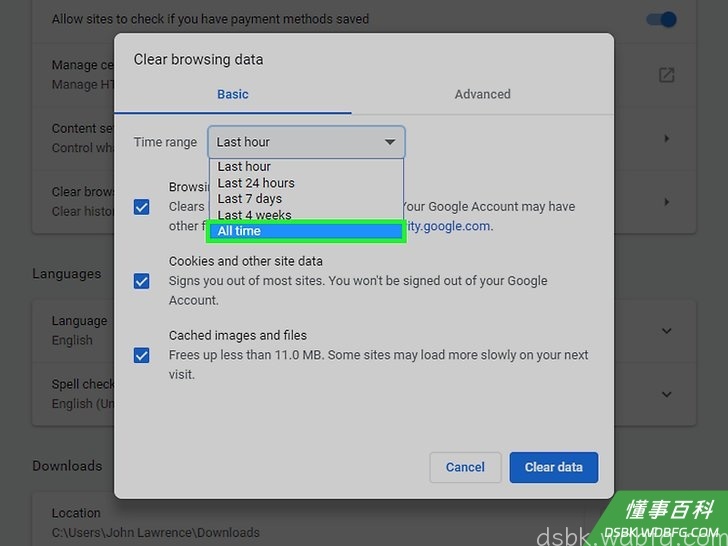Expand the Spell check section chevron
Viewport: 728px width, 546px height.
[667, 395]
